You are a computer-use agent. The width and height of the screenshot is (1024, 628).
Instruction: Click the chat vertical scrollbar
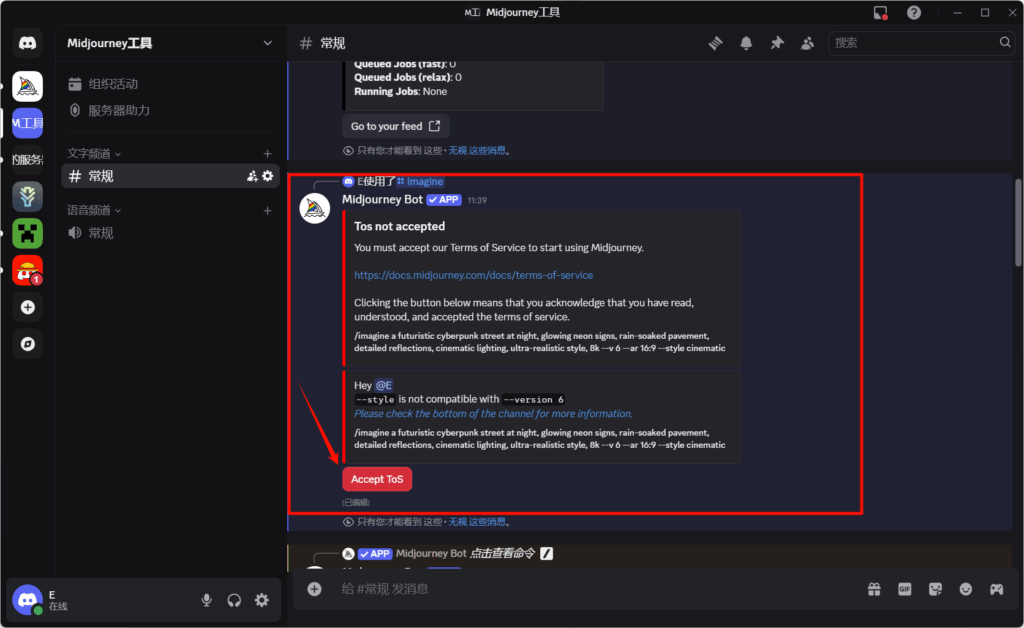(1017, 222)
